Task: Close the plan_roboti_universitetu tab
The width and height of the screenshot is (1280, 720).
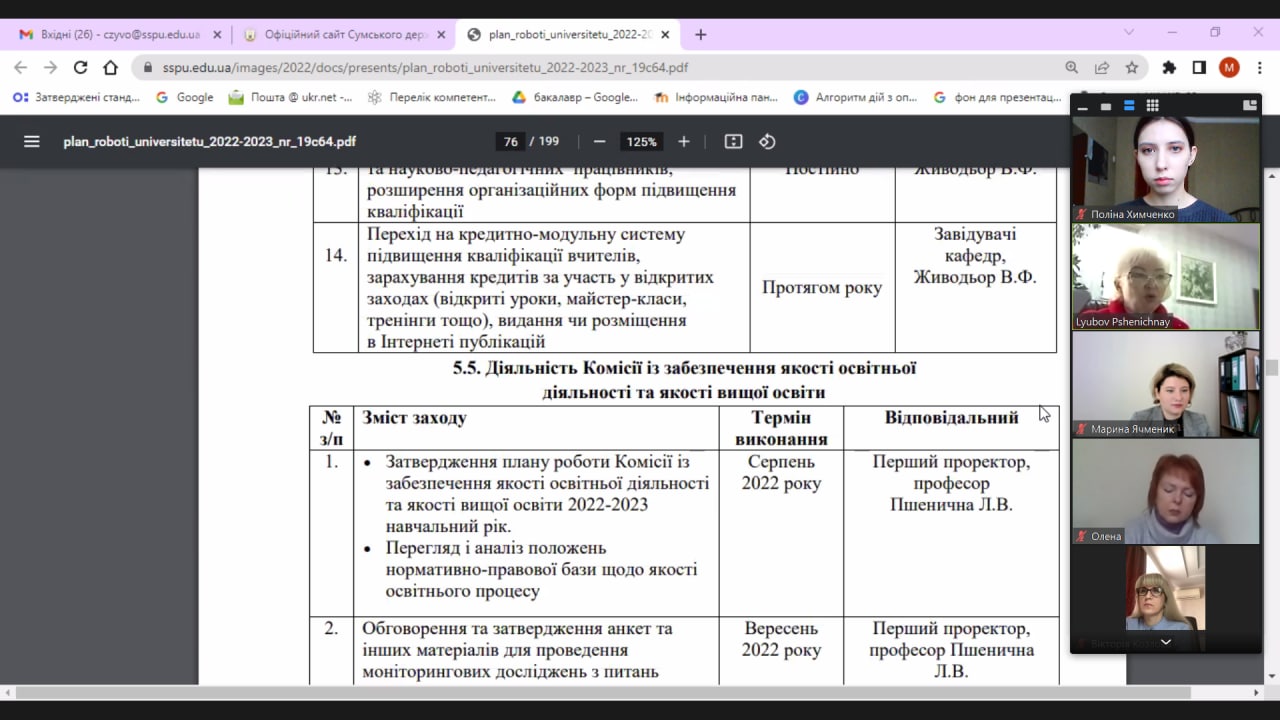Action: [665, 34]
